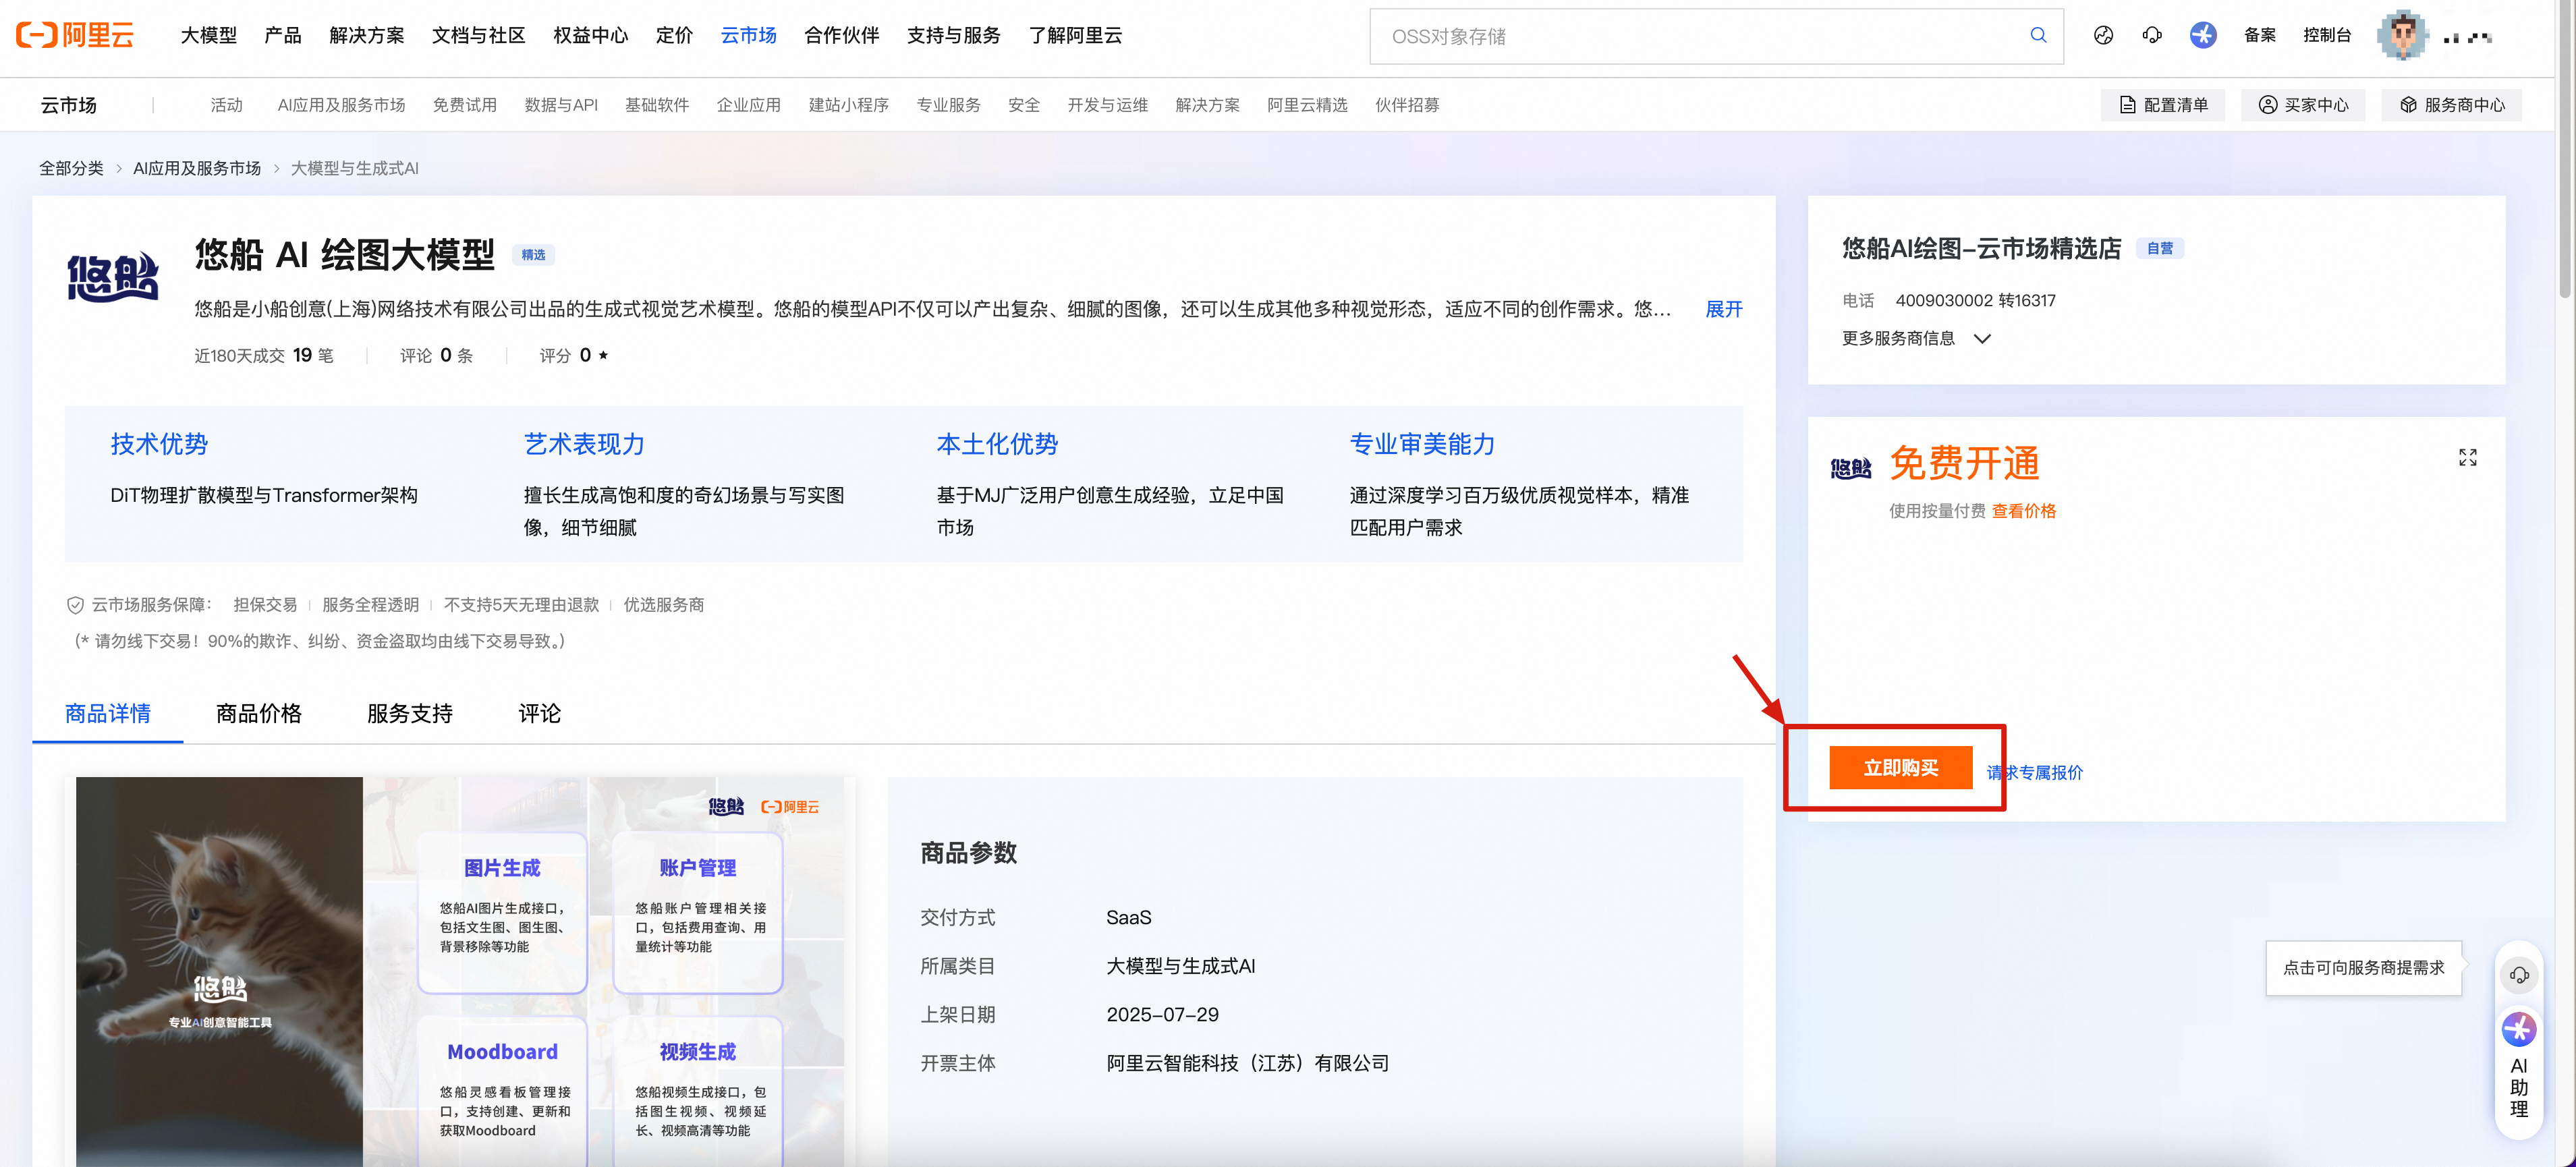2576x1167 pixels.
Task: Open 基础软件 category
Action: tap(657, 105)
